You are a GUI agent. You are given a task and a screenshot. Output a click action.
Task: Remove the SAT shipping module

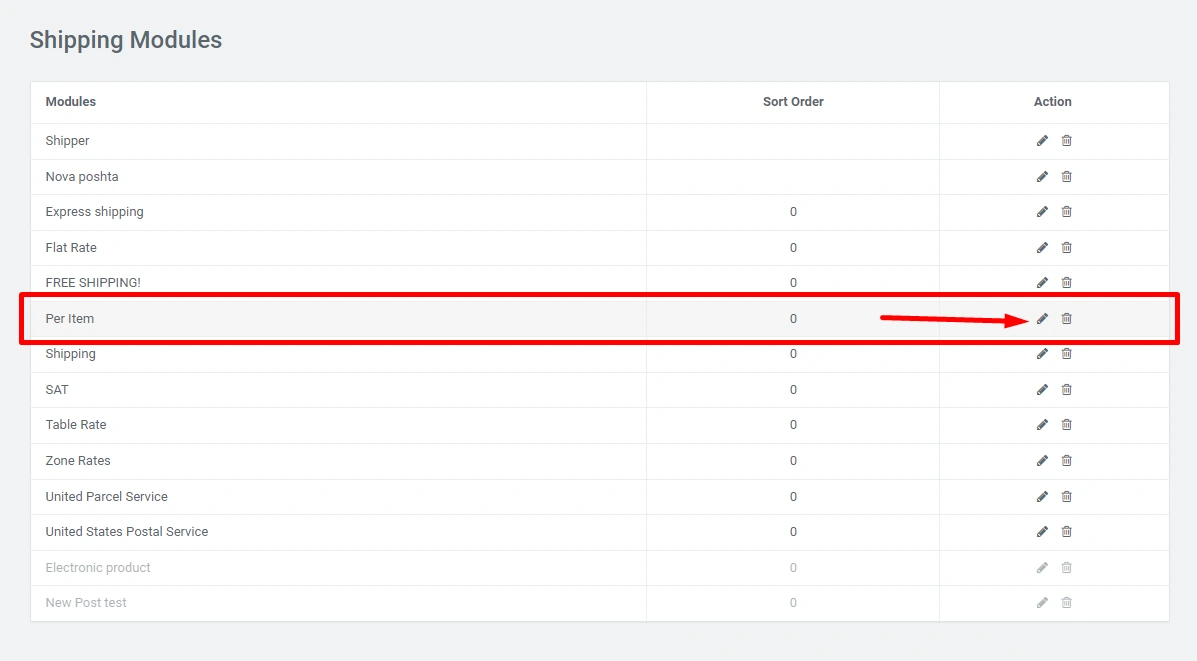[x=1066, y=390]
